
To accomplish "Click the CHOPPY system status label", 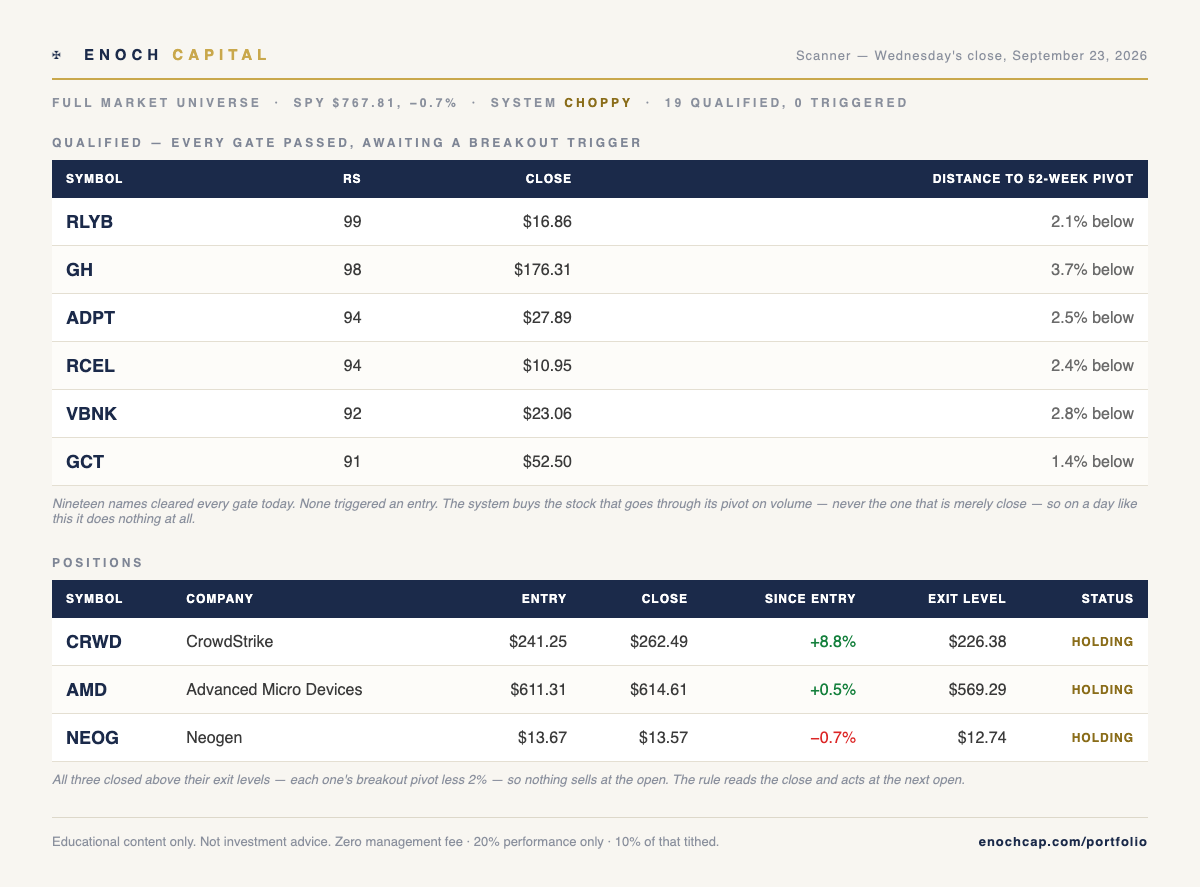I will tap(598, 103).
